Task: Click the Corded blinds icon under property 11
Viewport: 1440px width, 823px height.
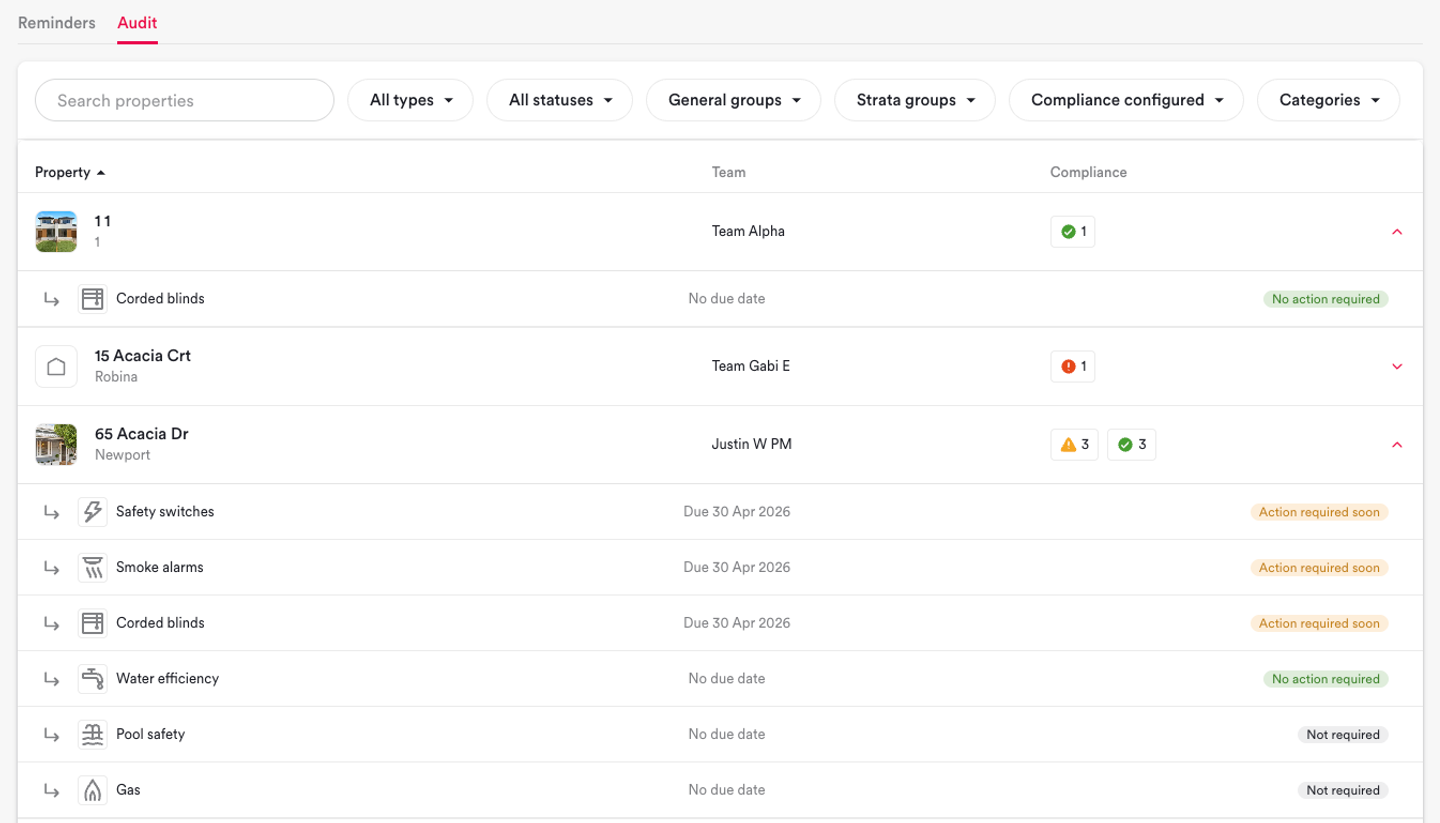Action: 92,299
